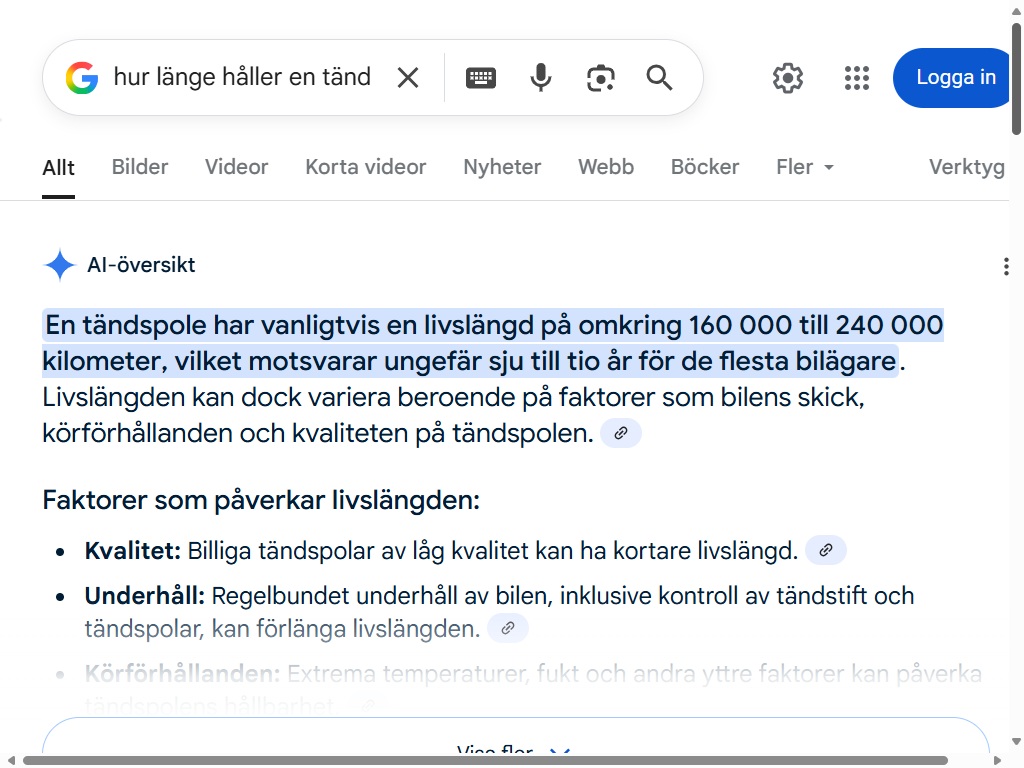Click the 'Körförhållanden:' faded label
Viewport: 1024px width, 768px height.
point(182,674)
